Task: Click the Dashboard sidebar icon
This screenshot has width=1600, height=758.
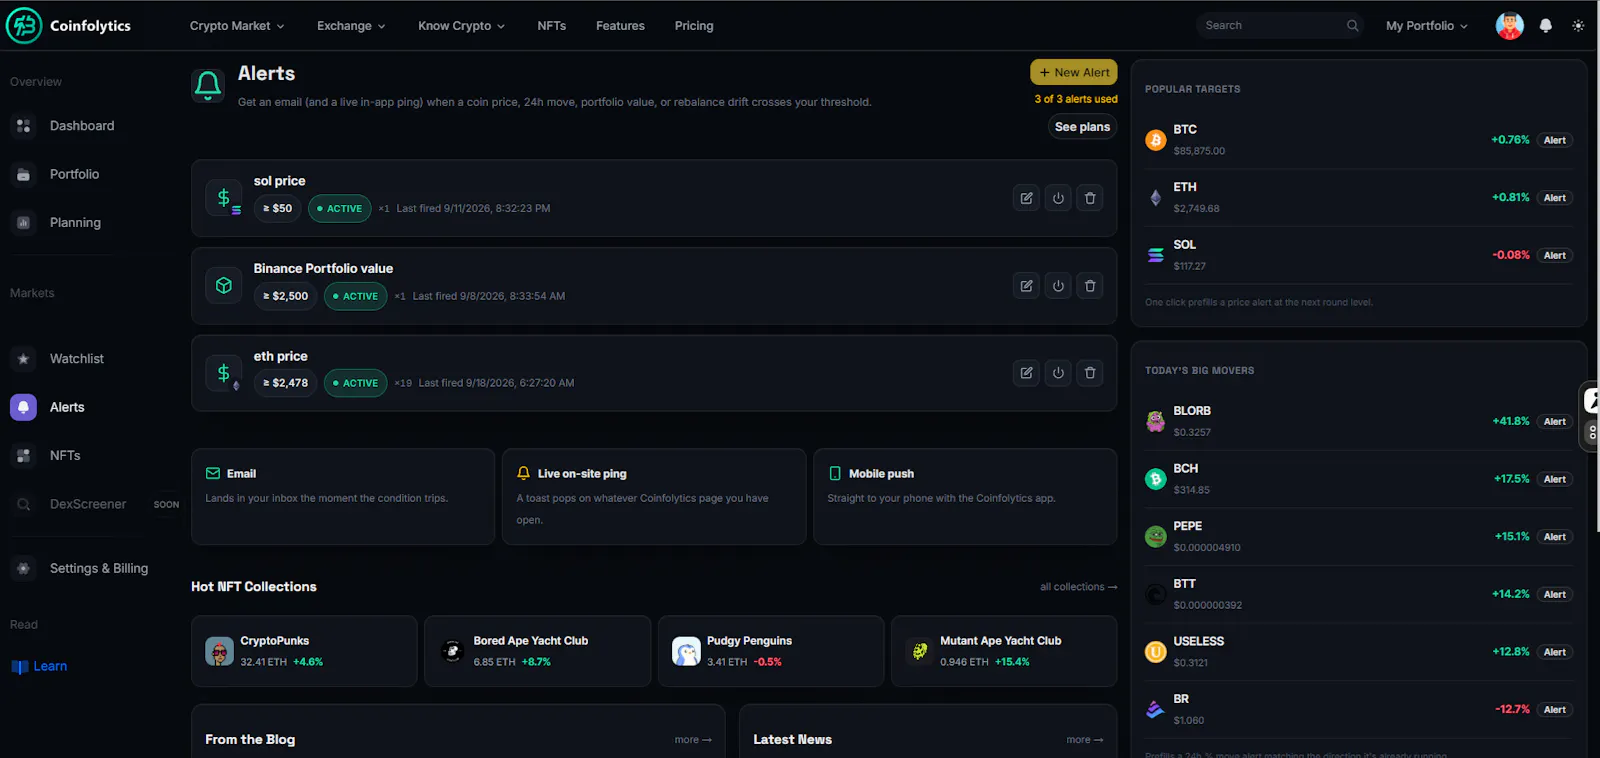Action: pos(23,126)
